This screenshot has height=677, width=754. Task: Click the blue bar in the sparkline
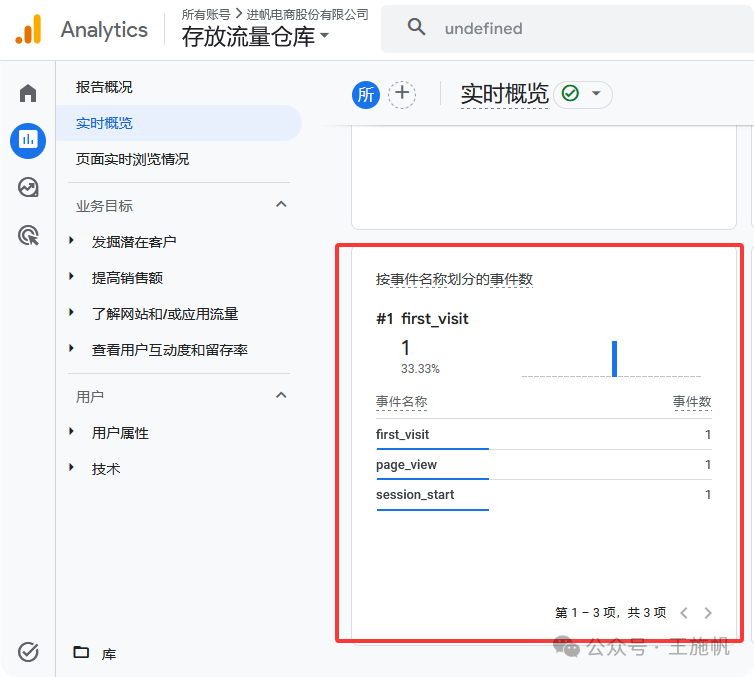614,359
